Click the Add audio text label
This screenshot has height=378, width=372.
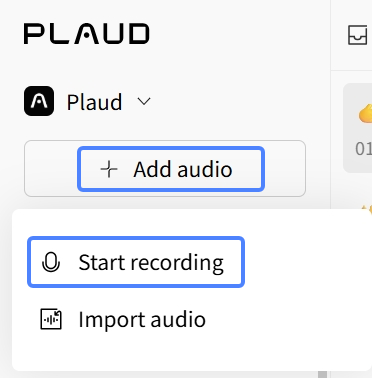[183, 169]
